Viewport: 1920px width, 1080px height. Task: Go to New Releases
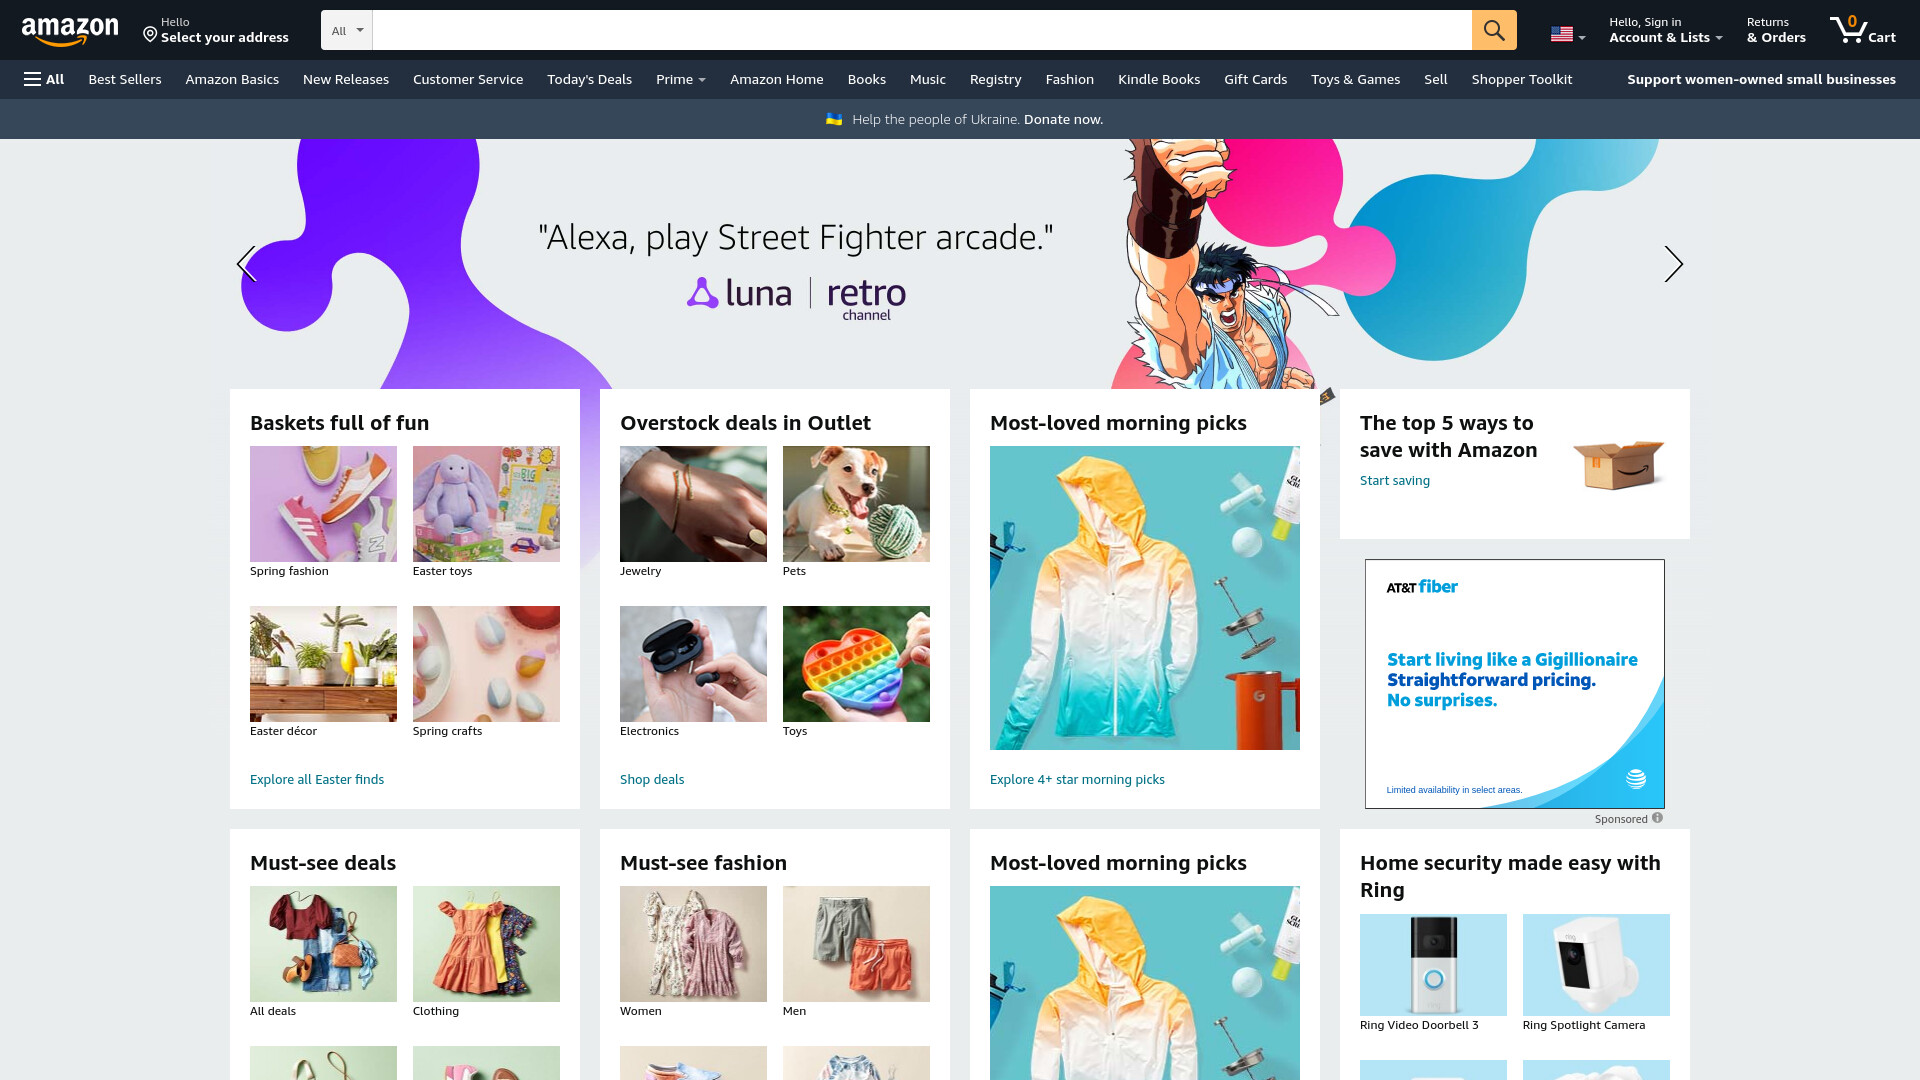click(346, 79)
